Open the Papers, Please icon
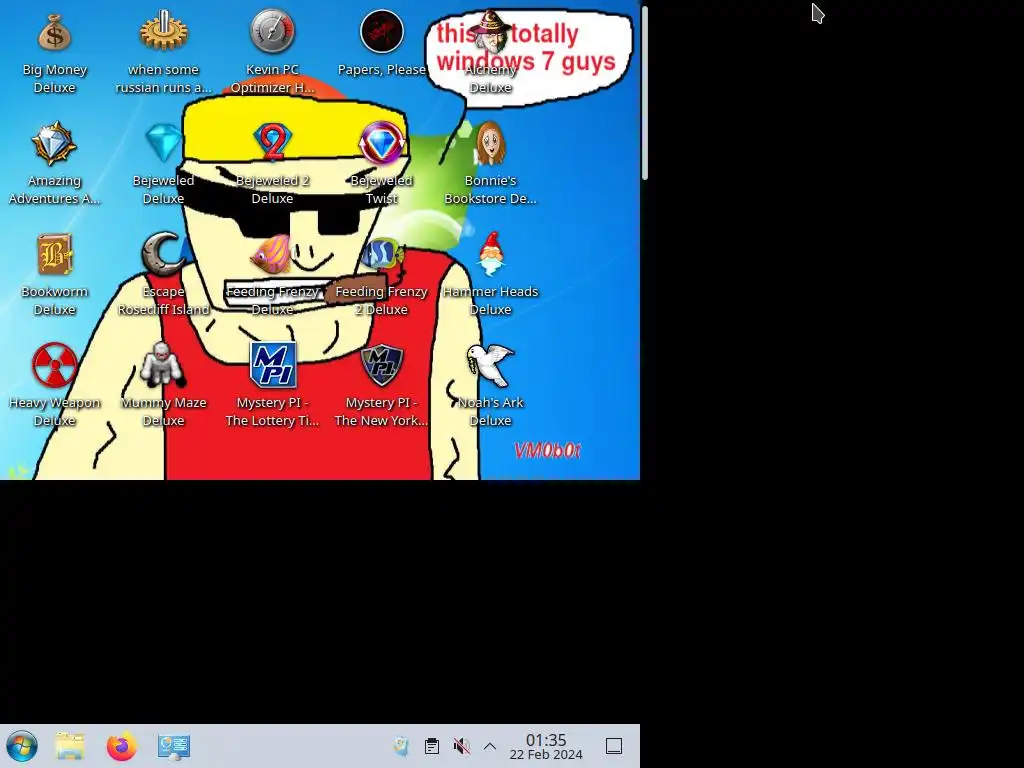The height and width of the screenshot is (768, 1024). pos(381,31)
